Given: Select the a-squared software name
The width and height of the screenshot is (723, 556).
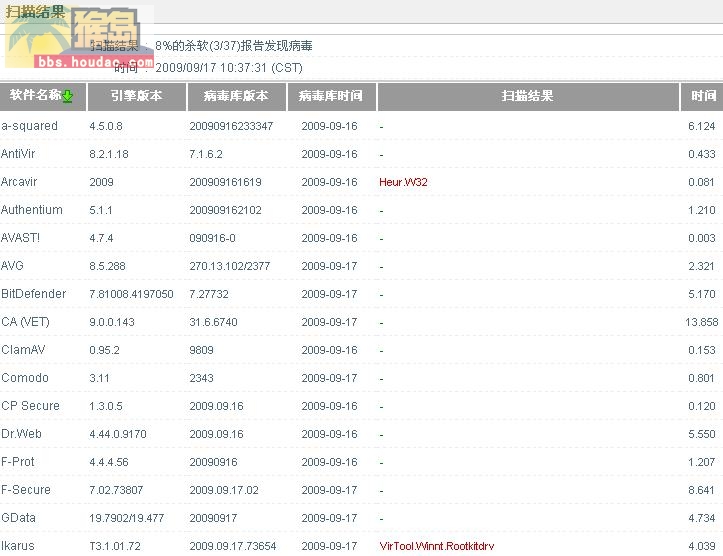Looking at the screenshot, I should click(30, 126).
